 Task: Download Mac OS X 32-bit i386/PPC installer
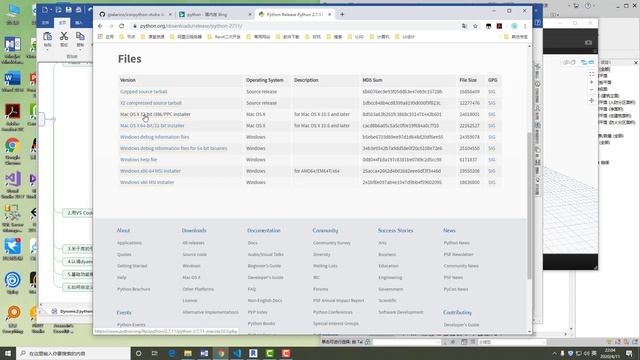pyautogui.click(x=155, y=114)
